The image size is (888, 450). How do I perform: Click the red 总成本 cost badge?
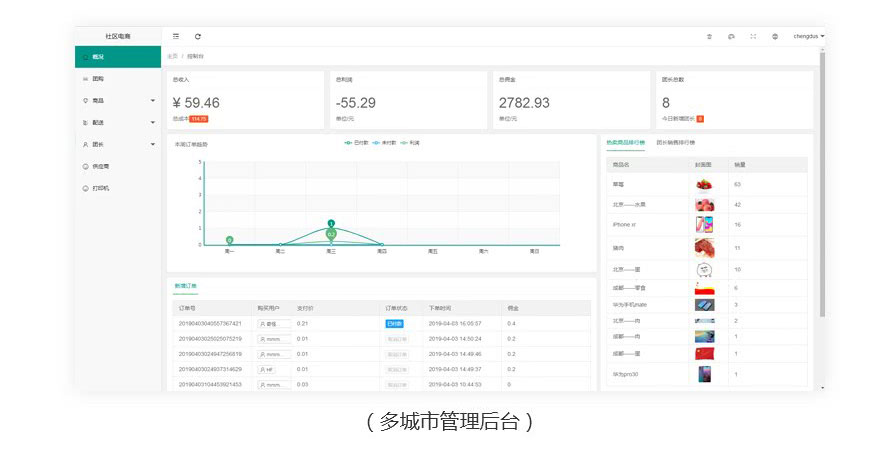pyautogui.click(x=199, y=119)
